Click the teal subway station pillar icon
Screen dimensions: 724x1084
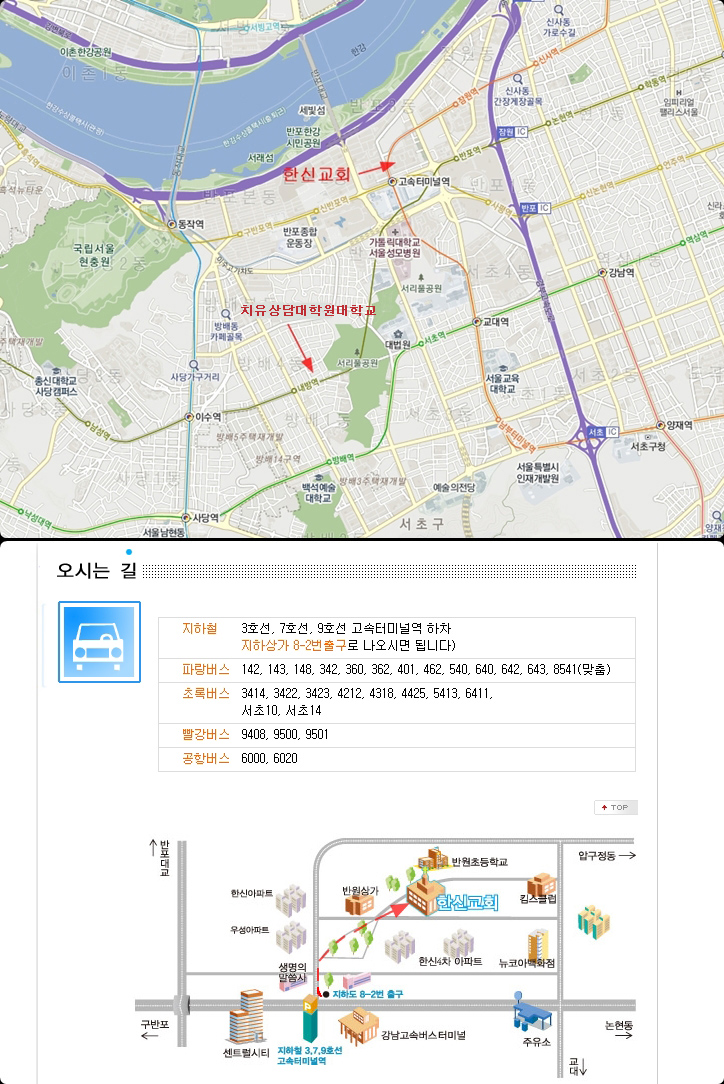tap(309, 1020)
